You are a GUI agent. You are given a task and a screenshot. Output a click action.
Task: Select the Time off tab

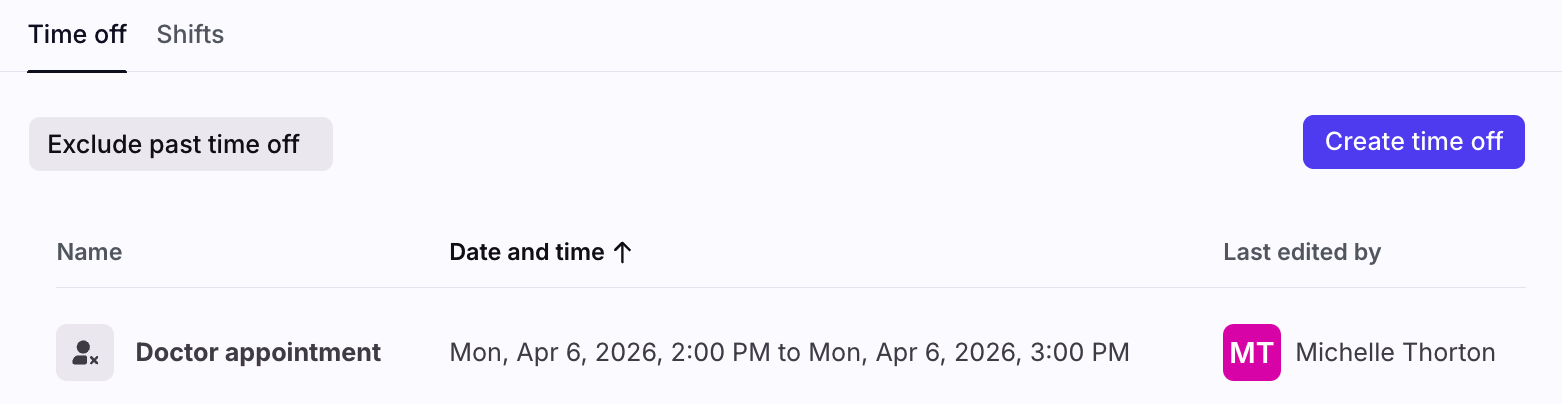coord(77,35)
